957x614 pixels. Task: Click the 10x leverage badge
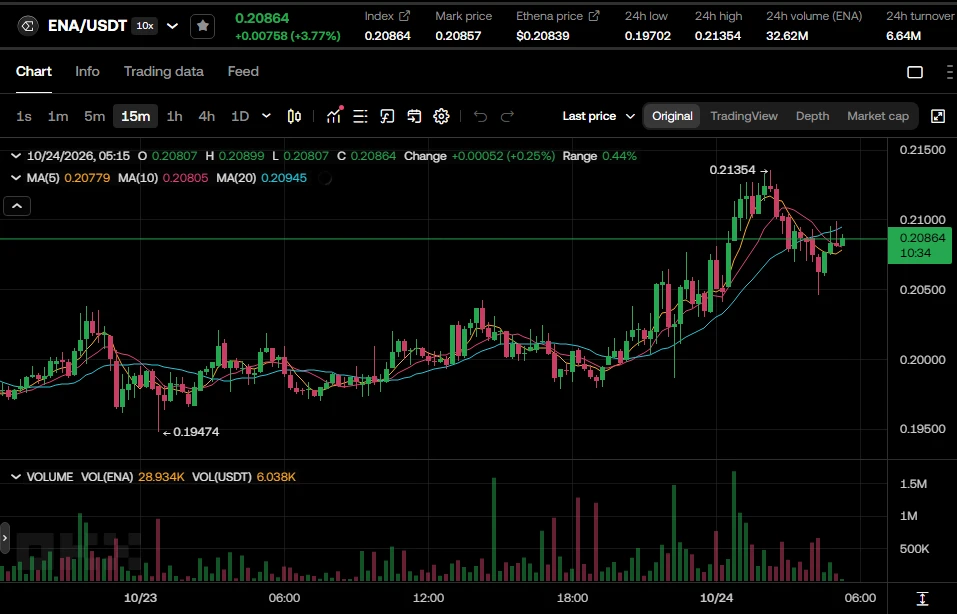145,26
